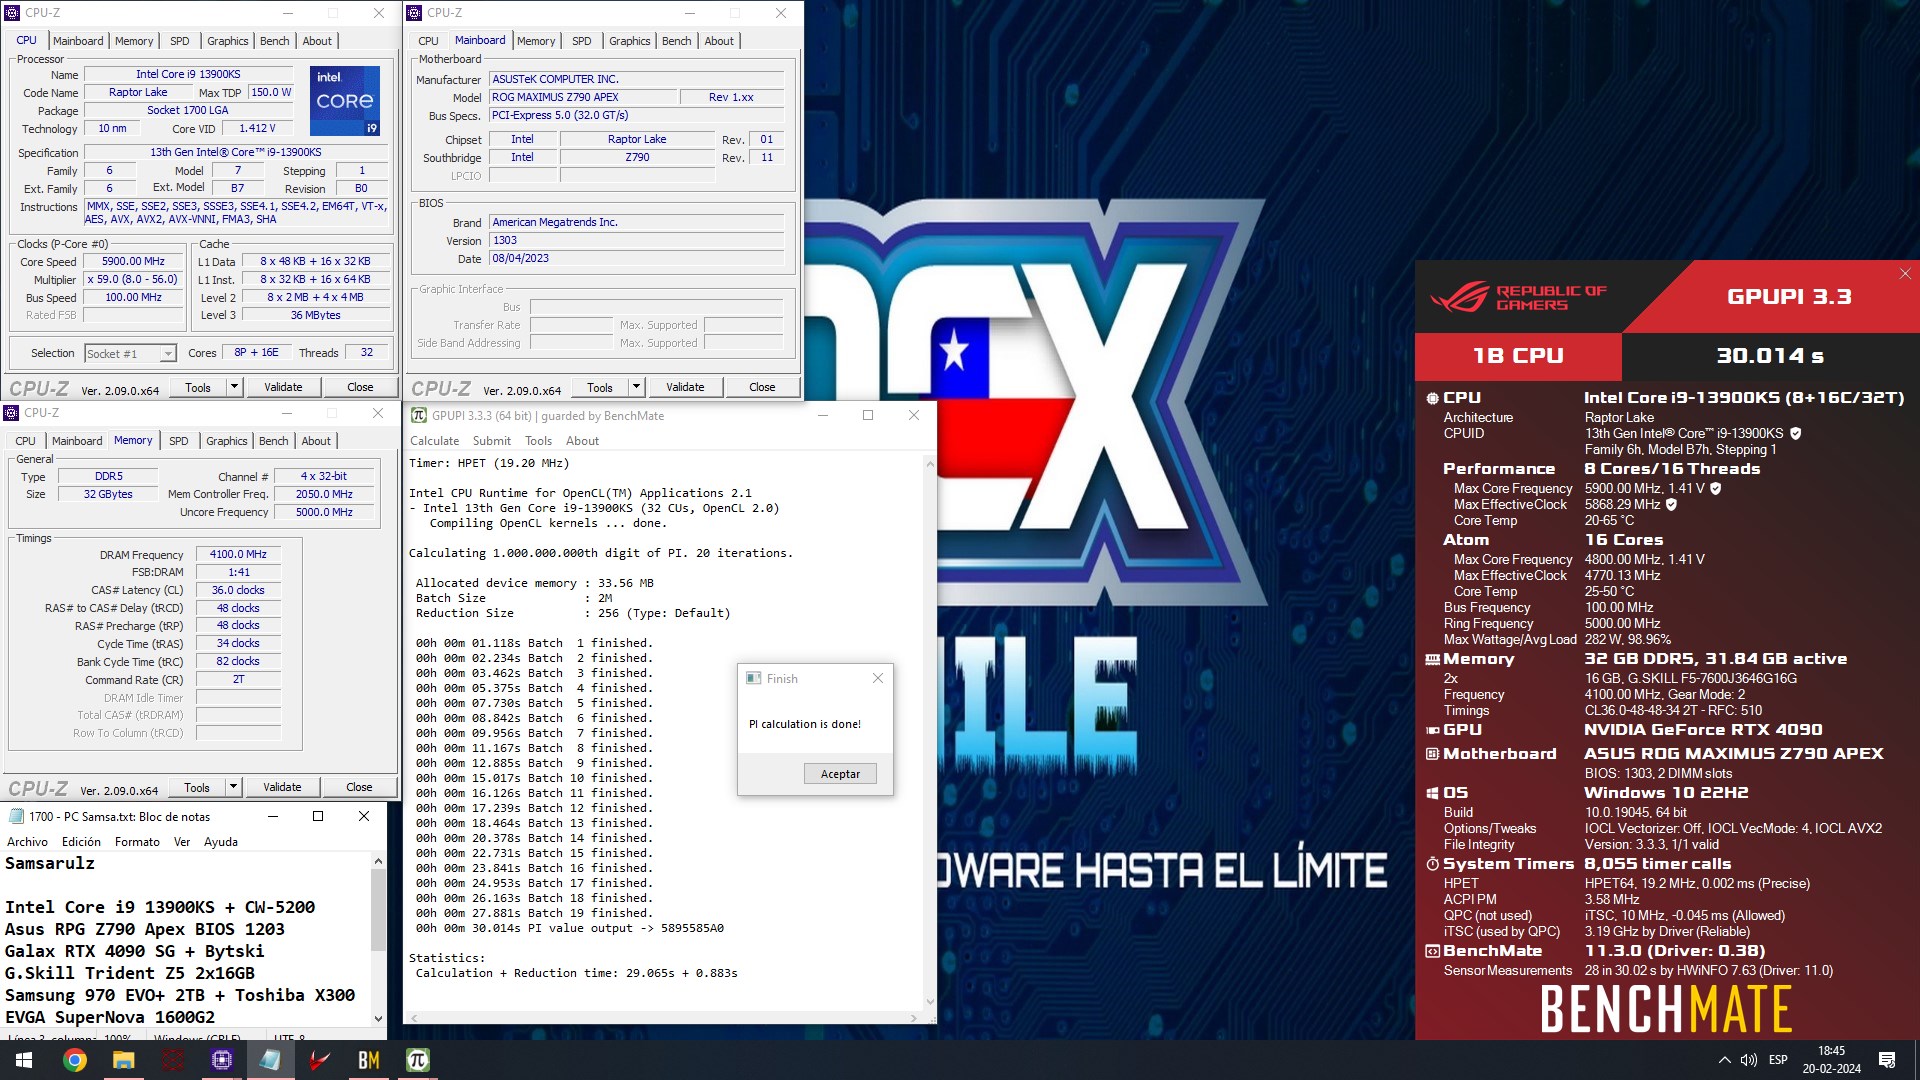Open Ayuda menu in Notepad

[221, 842]
